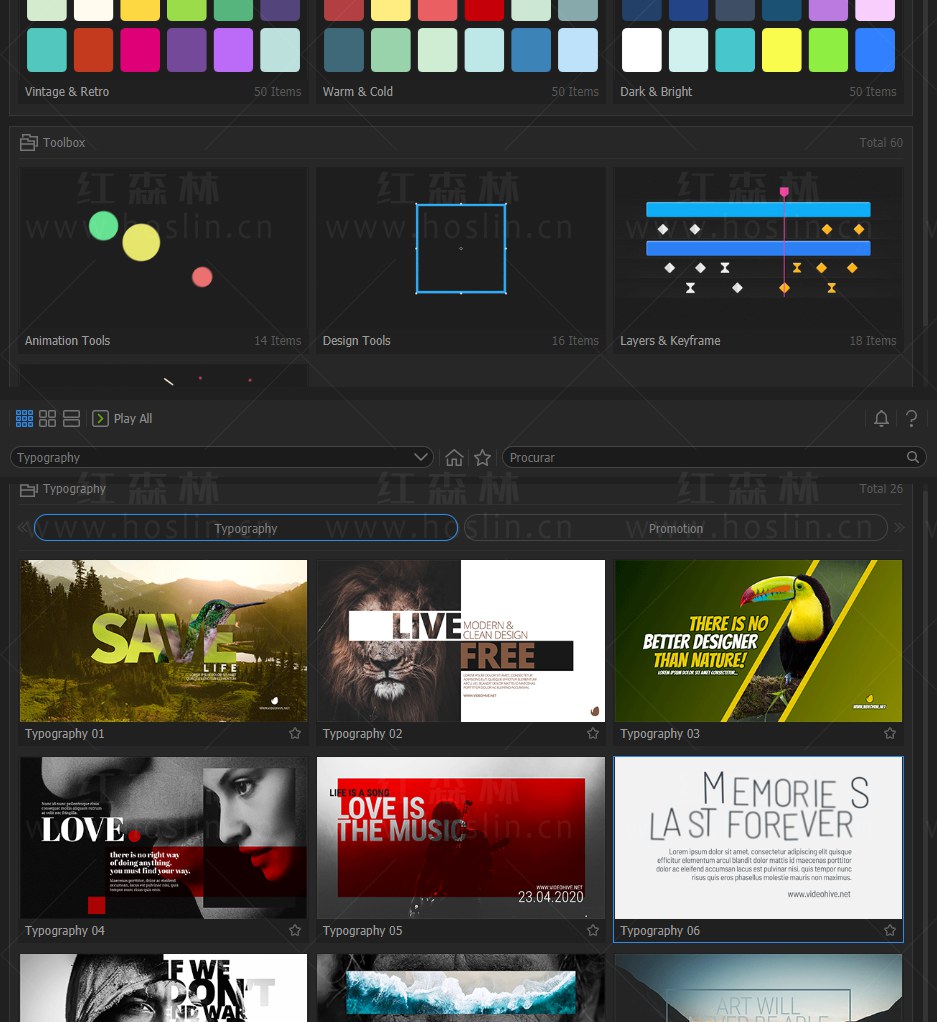Click the 18 Items count
Viewport: 937px width, 1022px height.
(x=873, y=340)
